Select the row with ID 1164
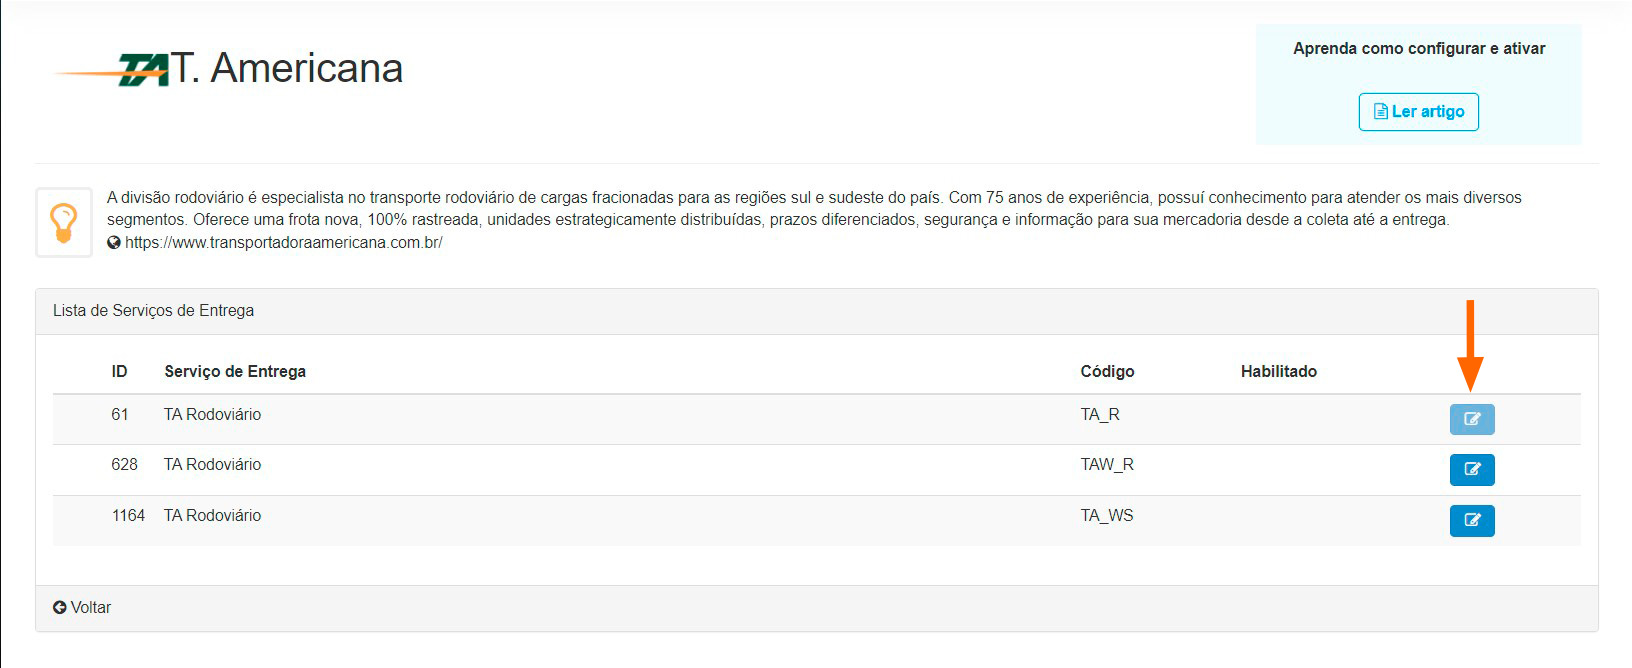1632x668 pixels. point(128,516)
